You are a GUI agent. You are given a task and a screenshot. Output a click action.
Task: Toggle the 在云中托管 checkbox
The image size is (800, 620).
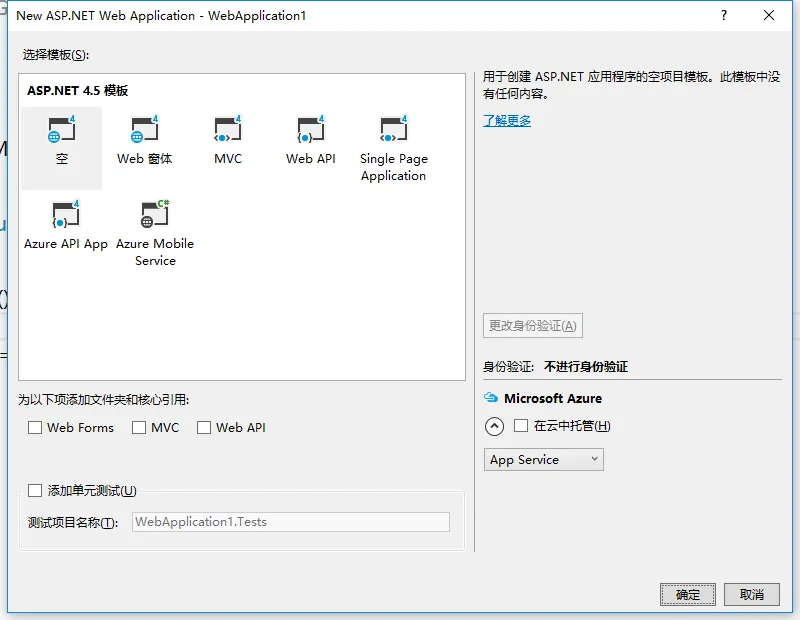click(x=521, y=426)
